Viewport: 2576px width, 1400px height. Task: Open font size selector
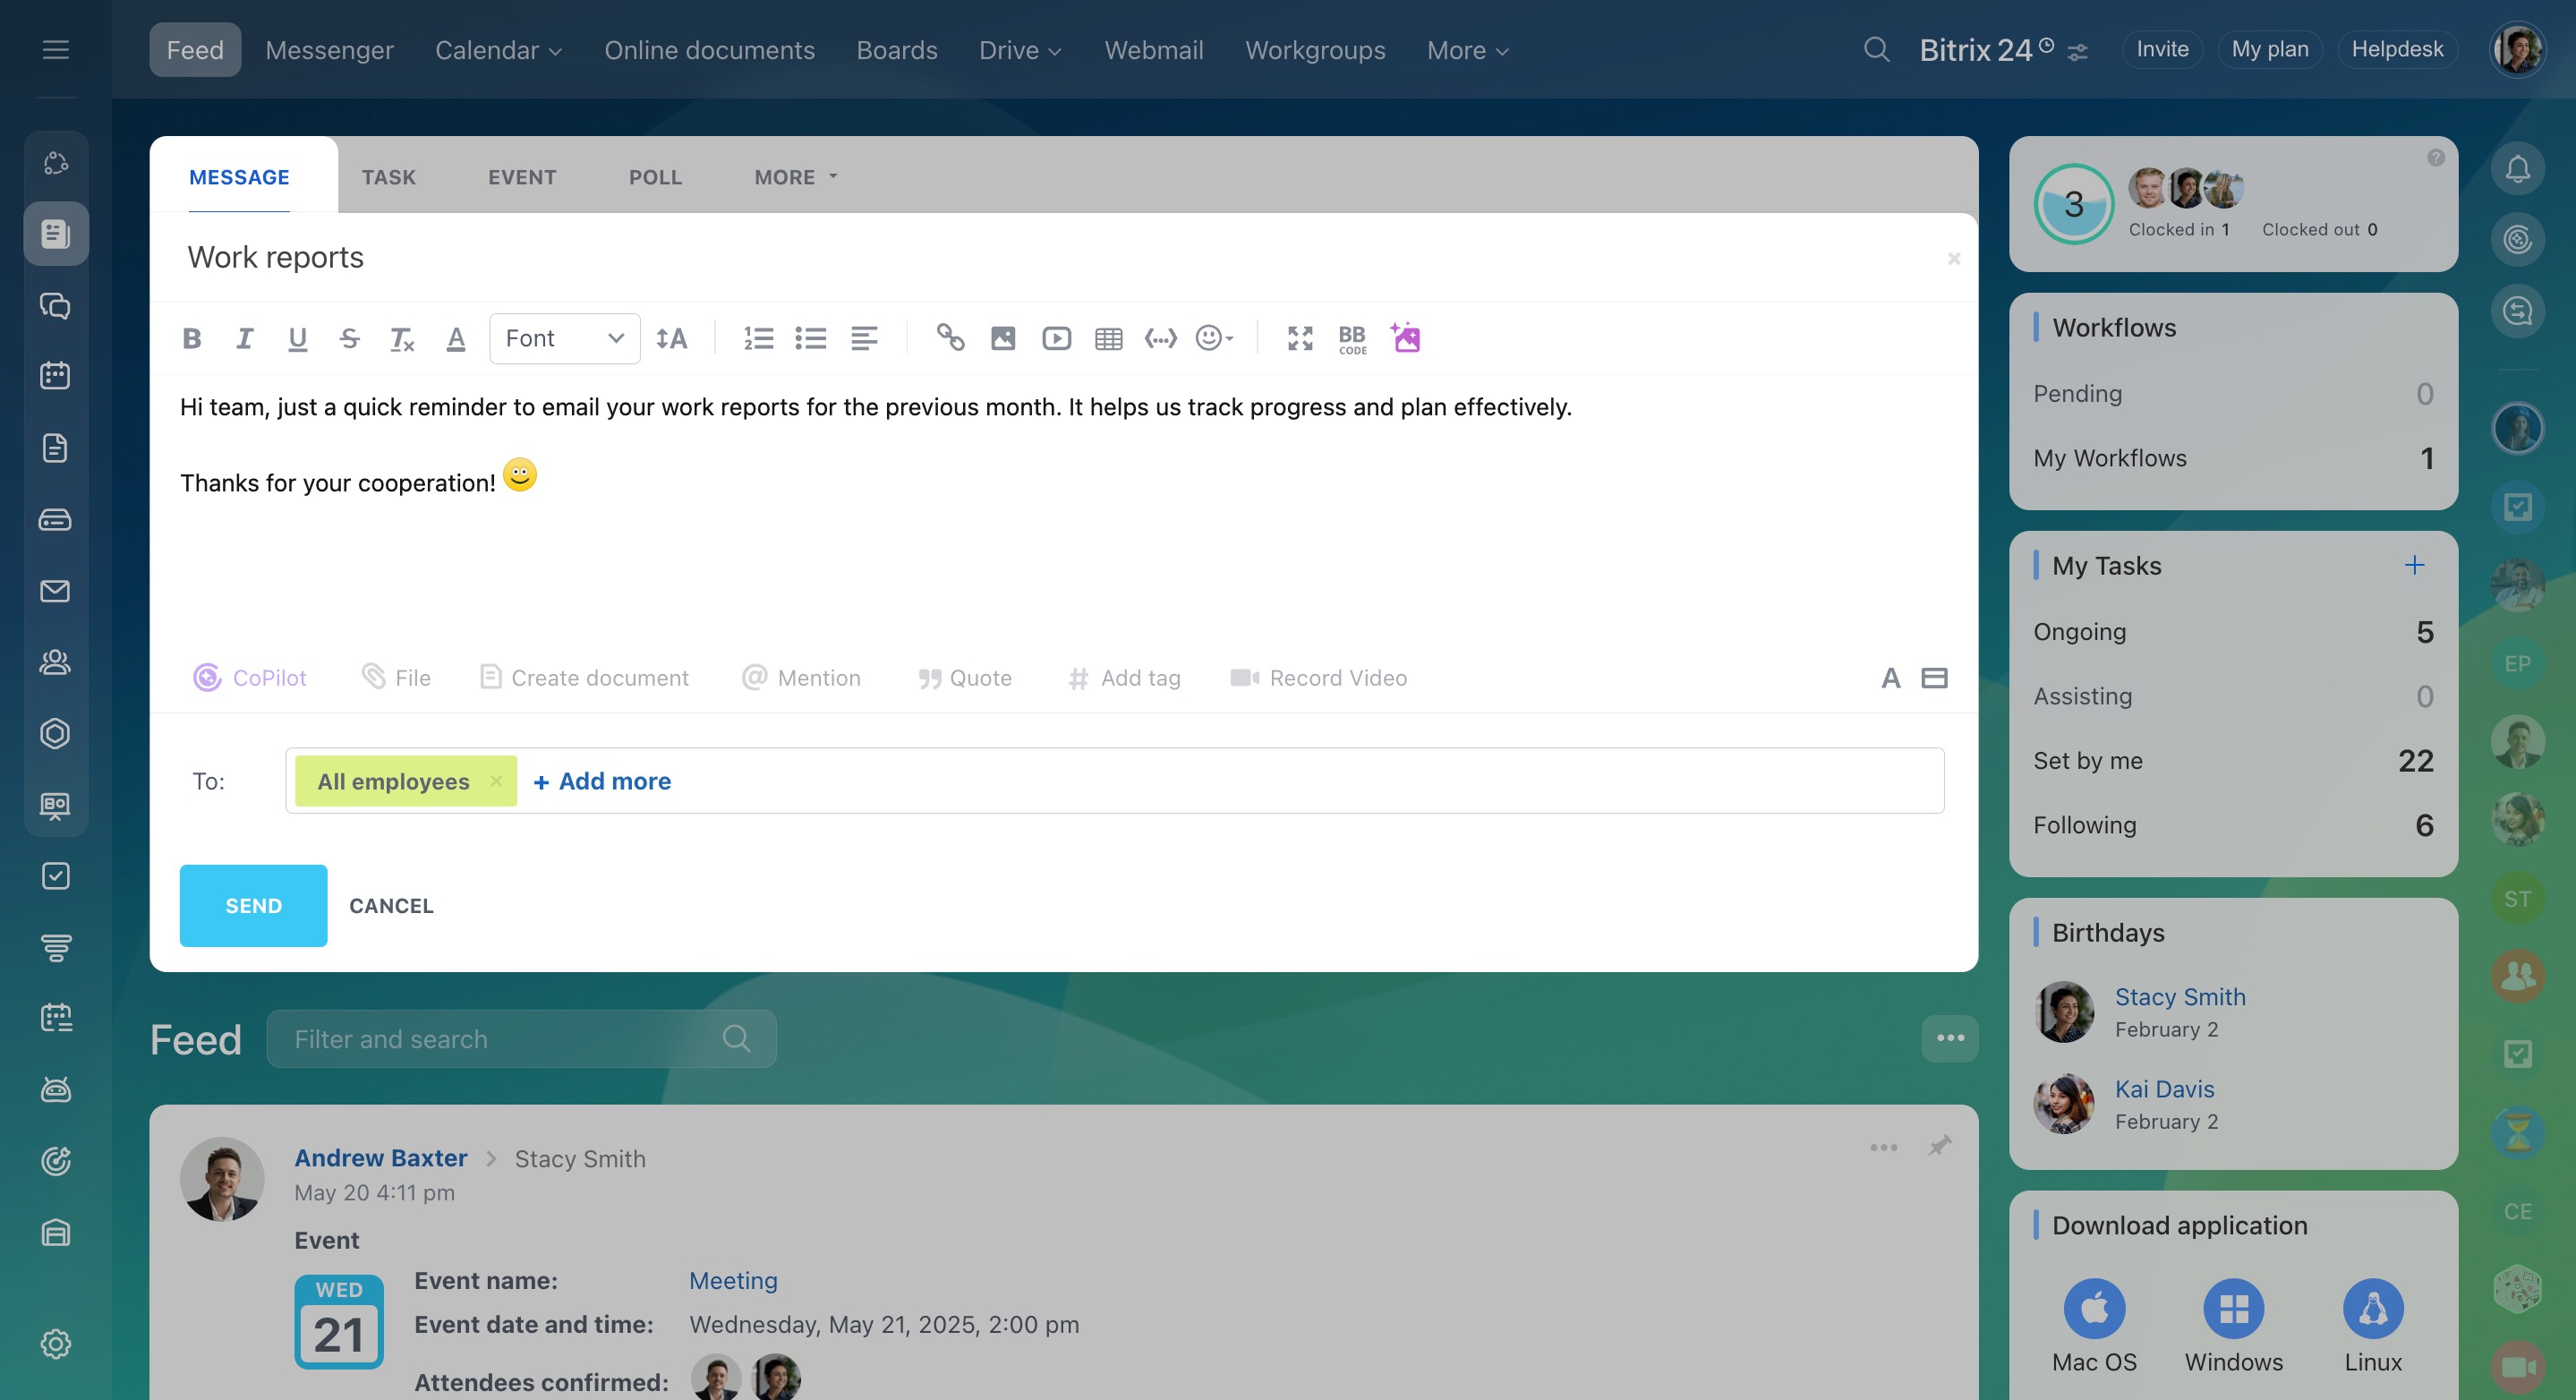tap(672, 338)
